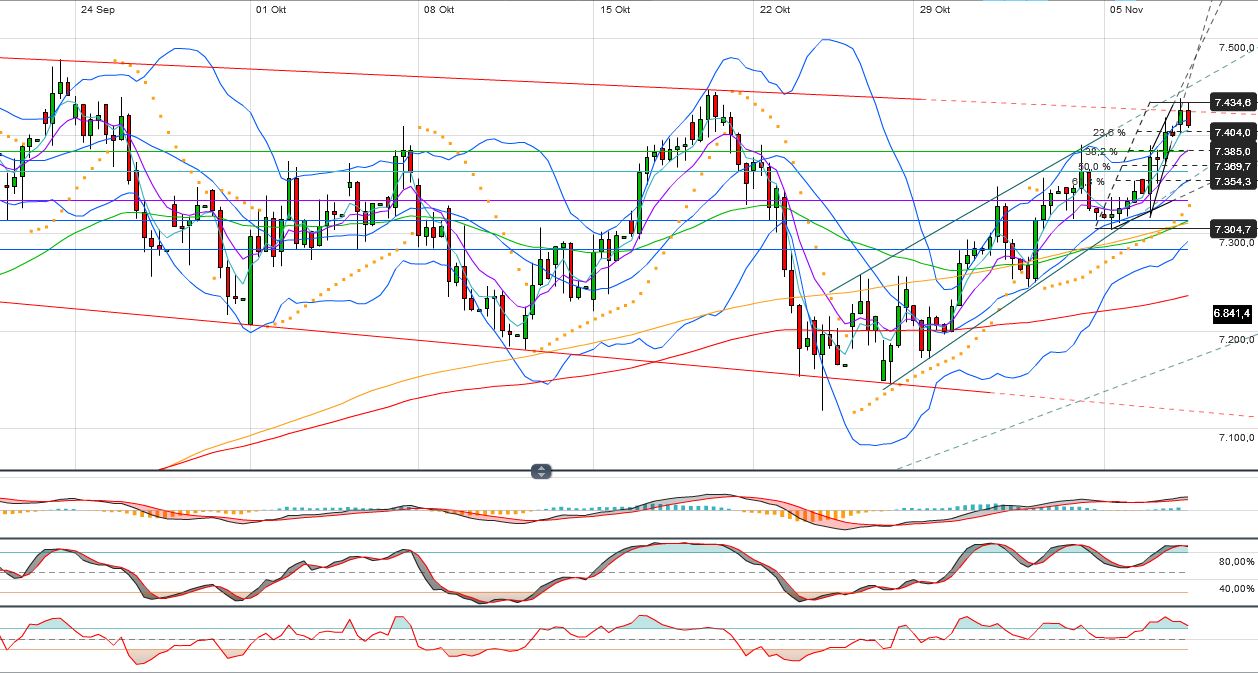
Task: Click the 01 Okt date label
Action: click(272, 9)
